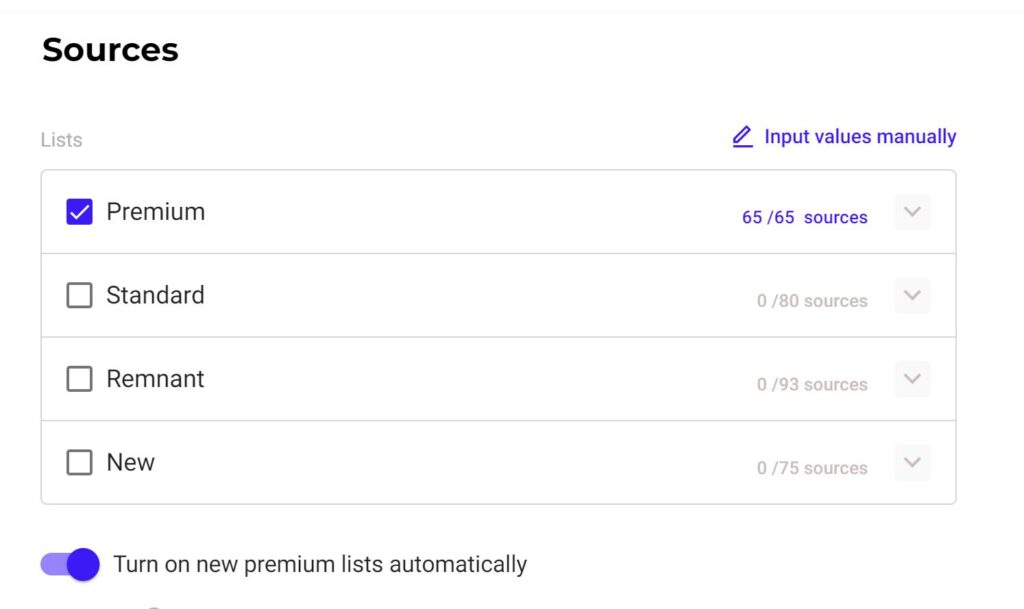Select the Remnant list label

pos(155,379)
